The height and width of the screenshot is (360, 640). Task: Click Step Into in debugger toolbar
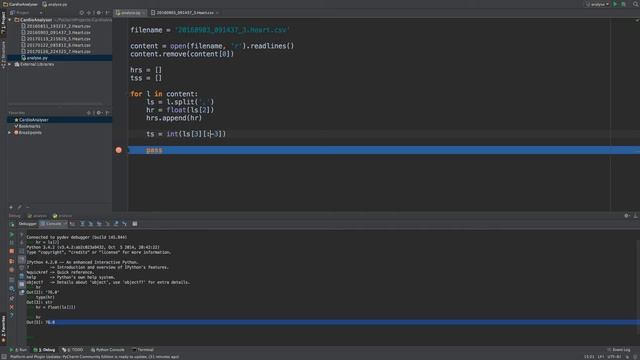click(91, 224)
